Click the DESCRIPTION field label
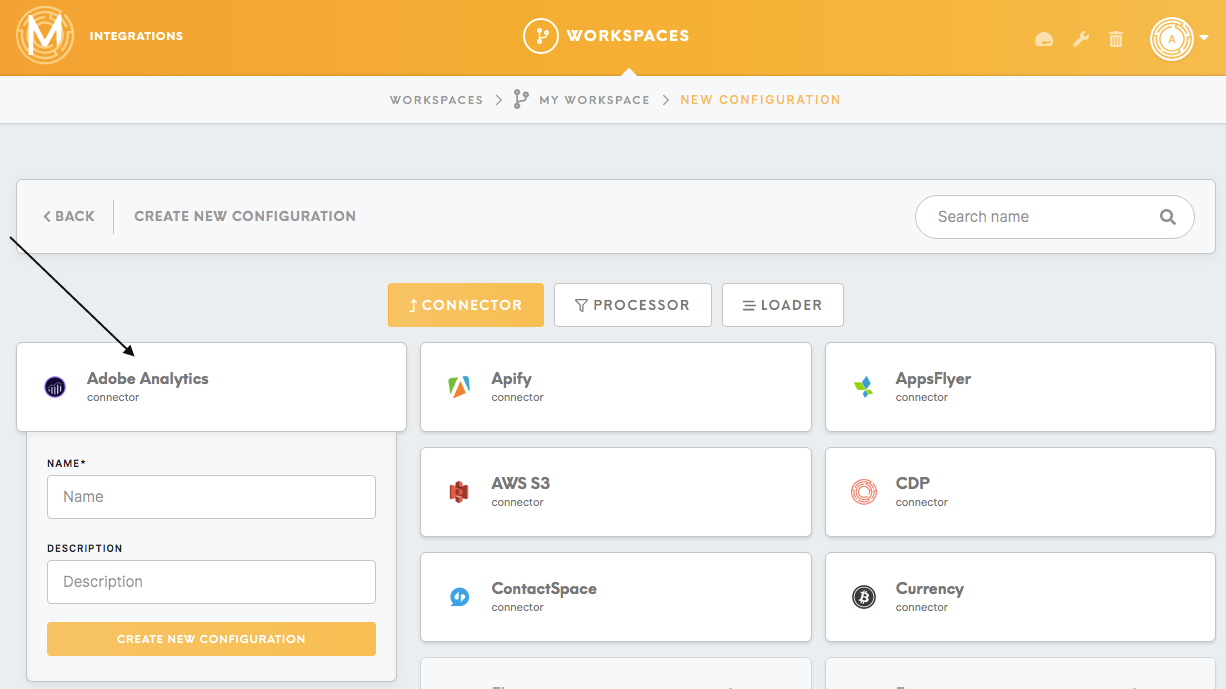Viewport: 1226px width, 689px height. [85, 549]
